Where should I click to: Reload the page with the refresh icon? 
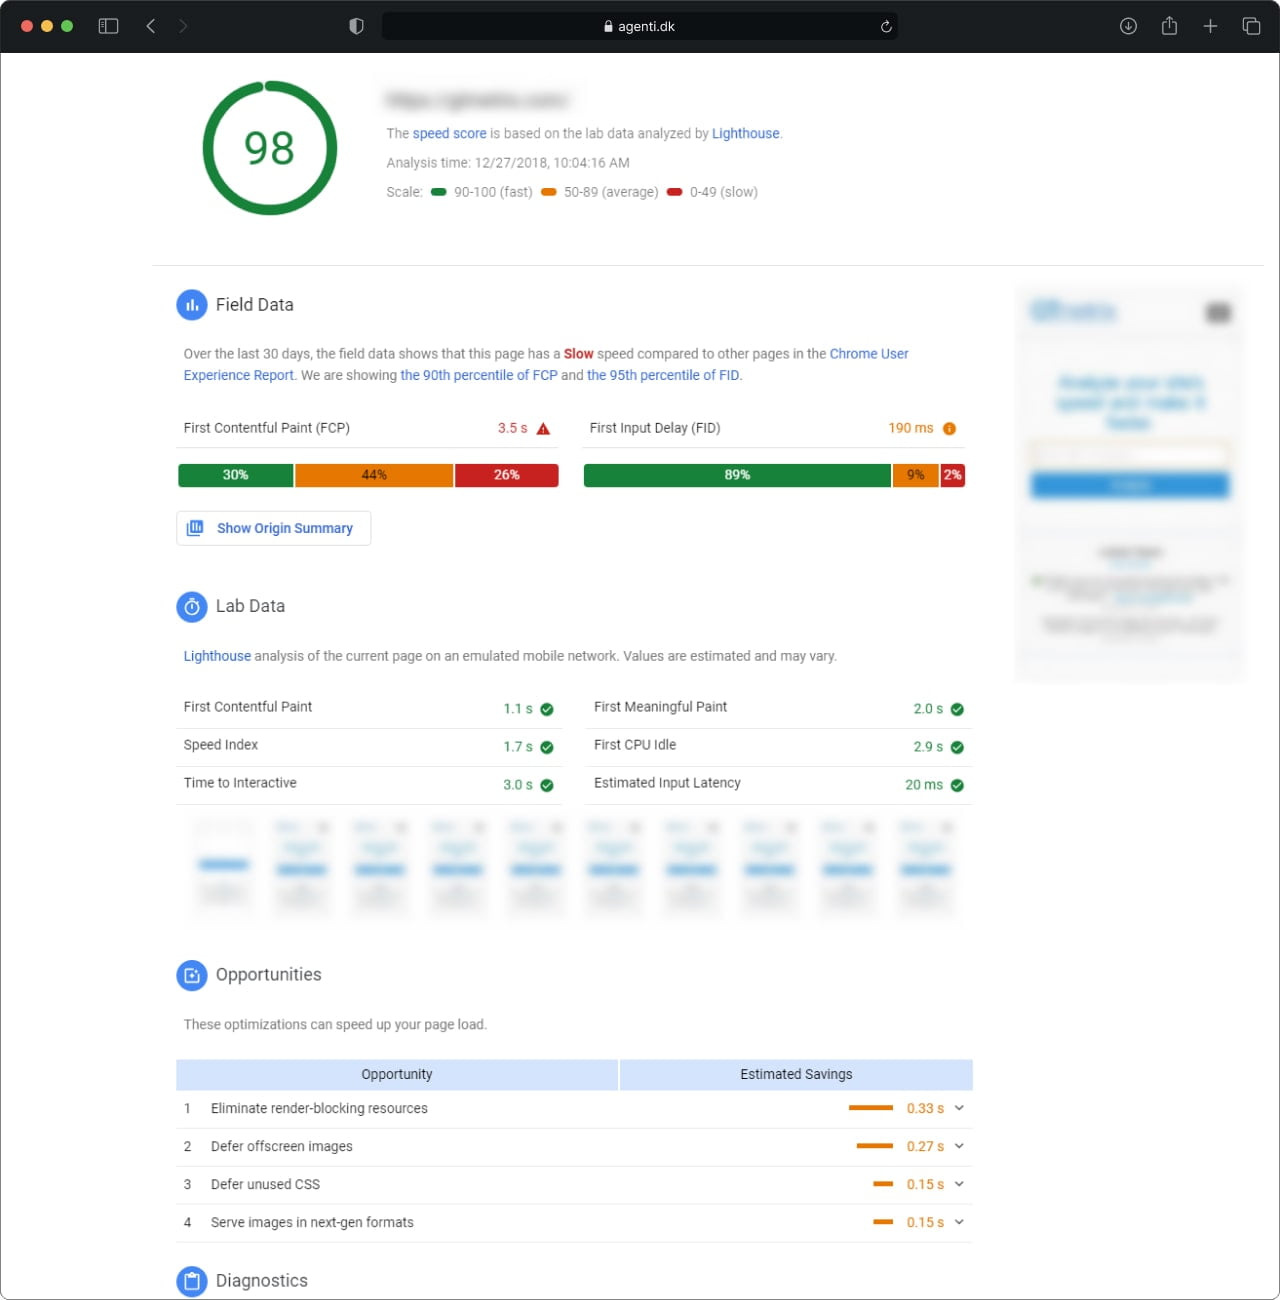(885, 27)
